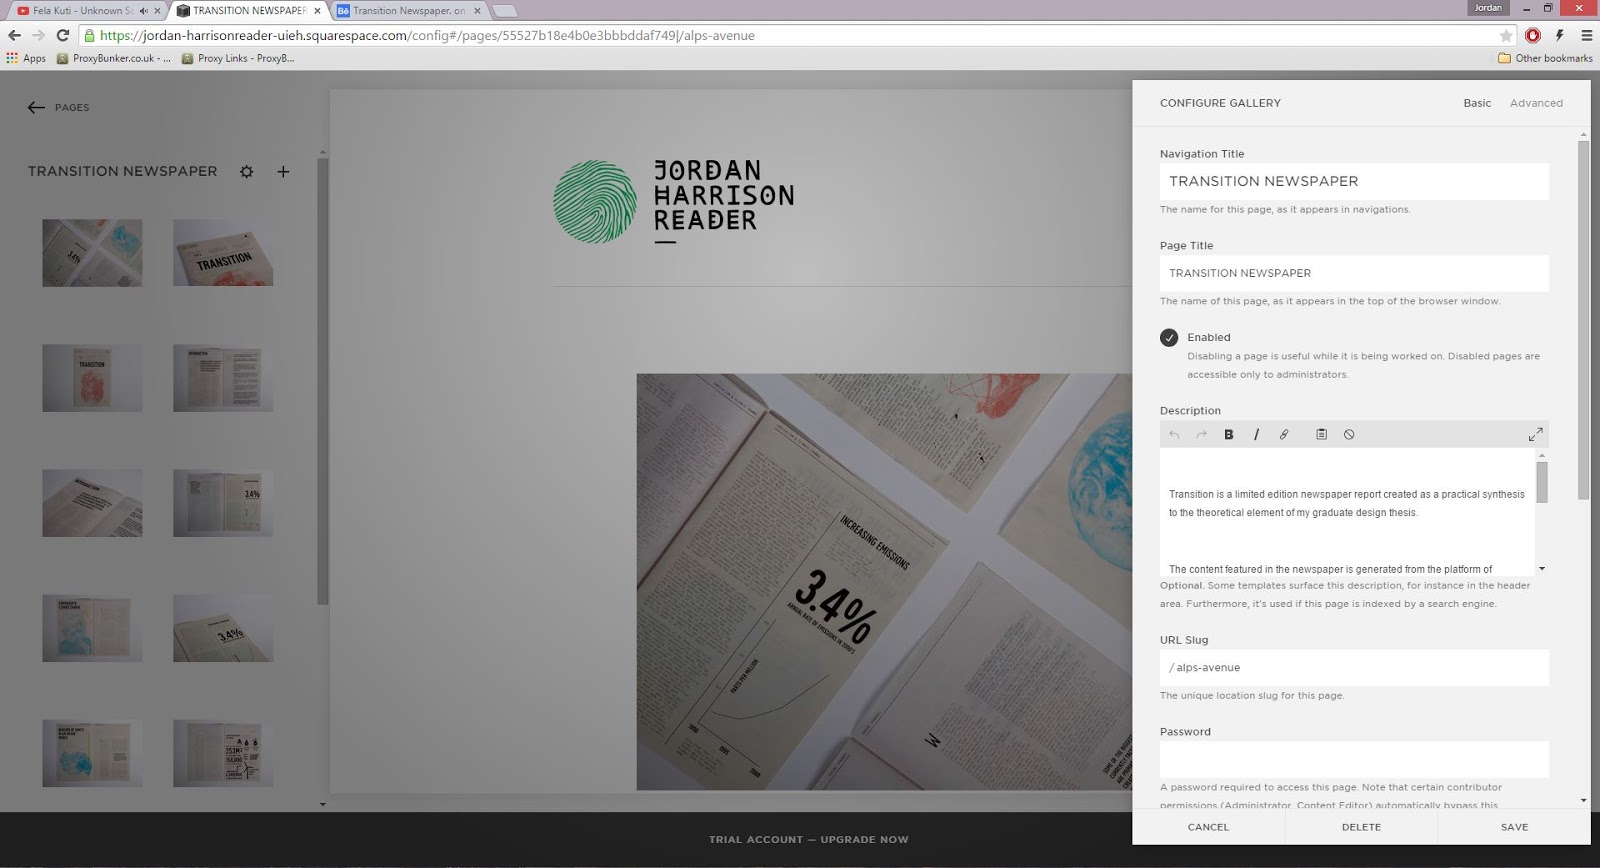Select the upright Transition cover thumbnail
This screenshot has height=868, width=1600.
coord(92,378)
